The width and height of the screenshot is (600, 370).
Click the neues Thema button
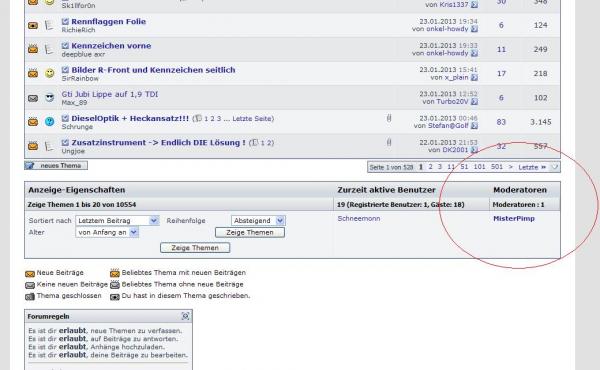[56, 166]
